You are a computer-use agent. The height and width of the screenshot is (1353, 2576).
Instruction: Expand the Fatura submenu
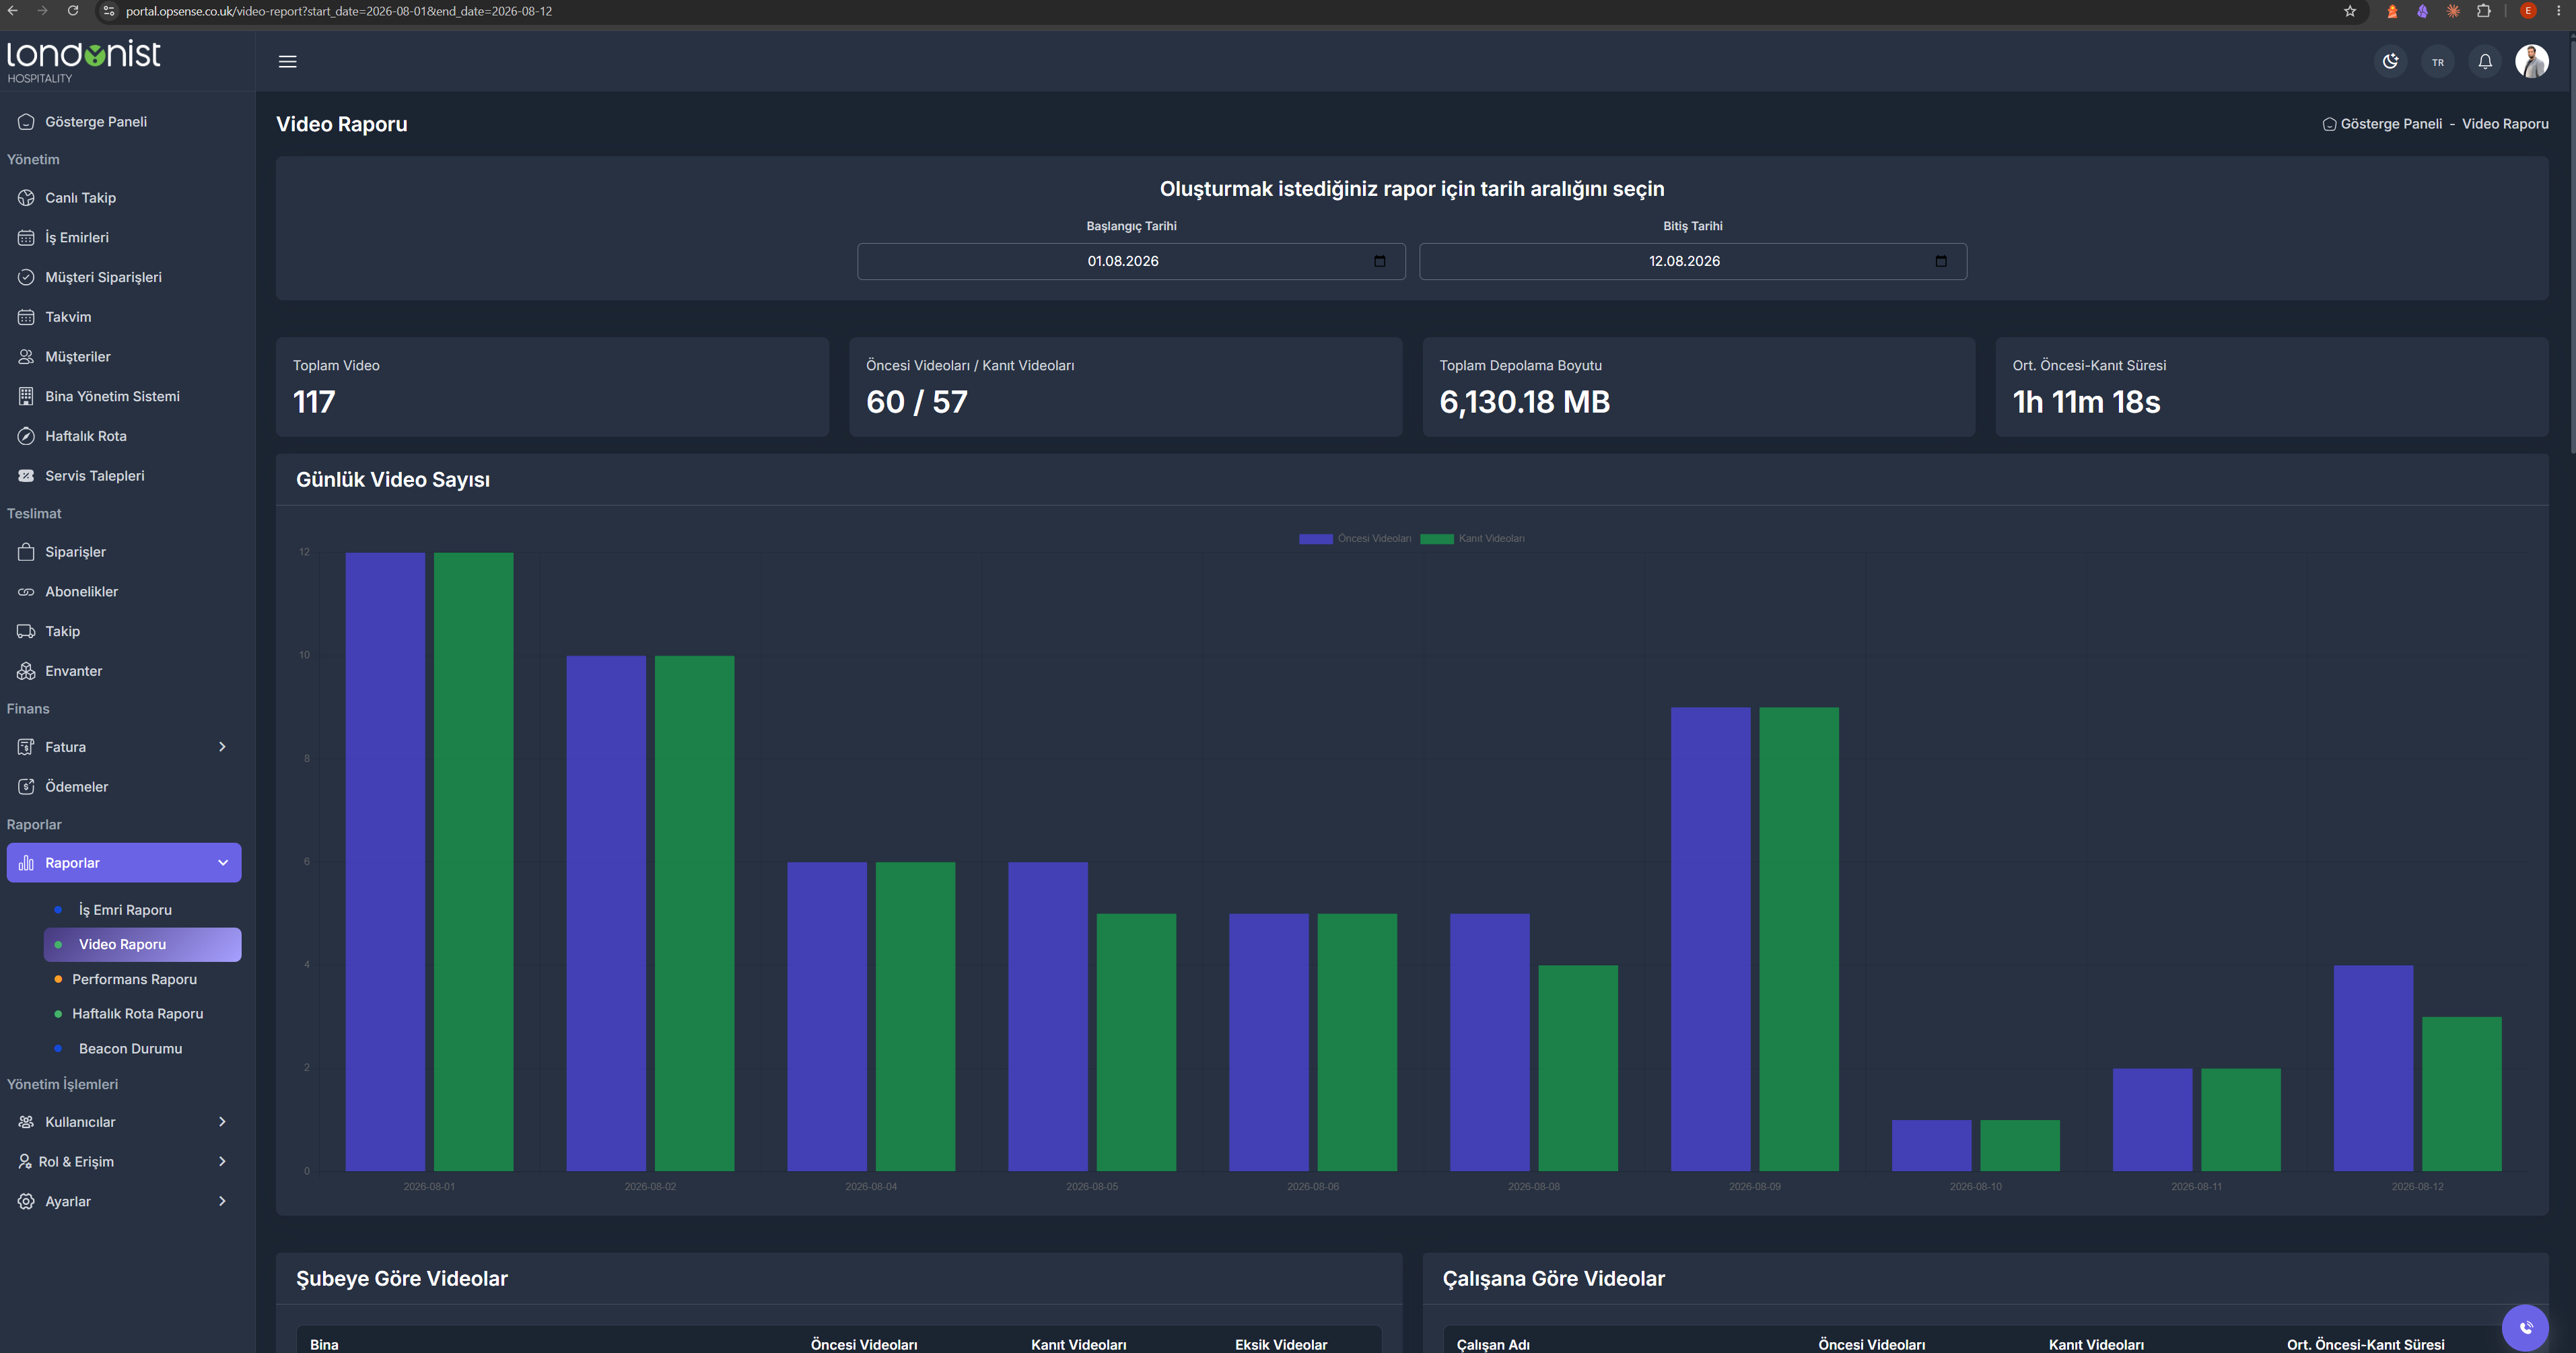point(123,747)
